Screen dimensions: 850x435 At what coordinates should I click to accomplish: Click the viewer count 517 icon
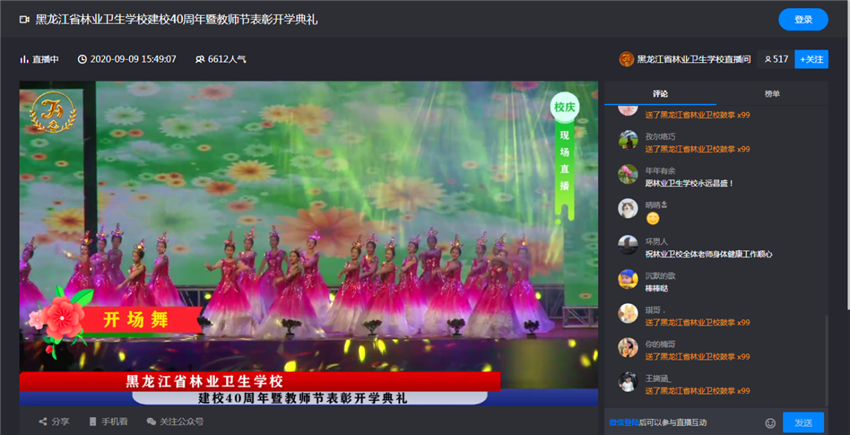point(768,59)
